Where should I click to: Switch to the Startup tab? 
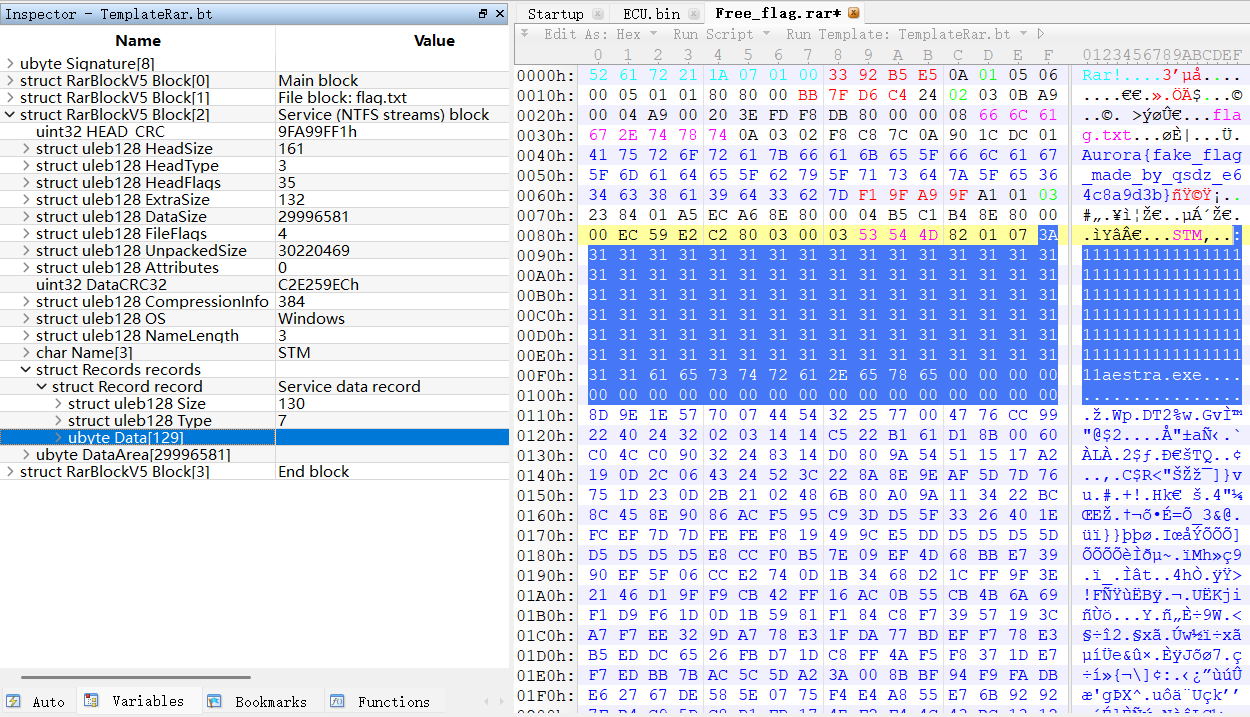tap(555, 13)
